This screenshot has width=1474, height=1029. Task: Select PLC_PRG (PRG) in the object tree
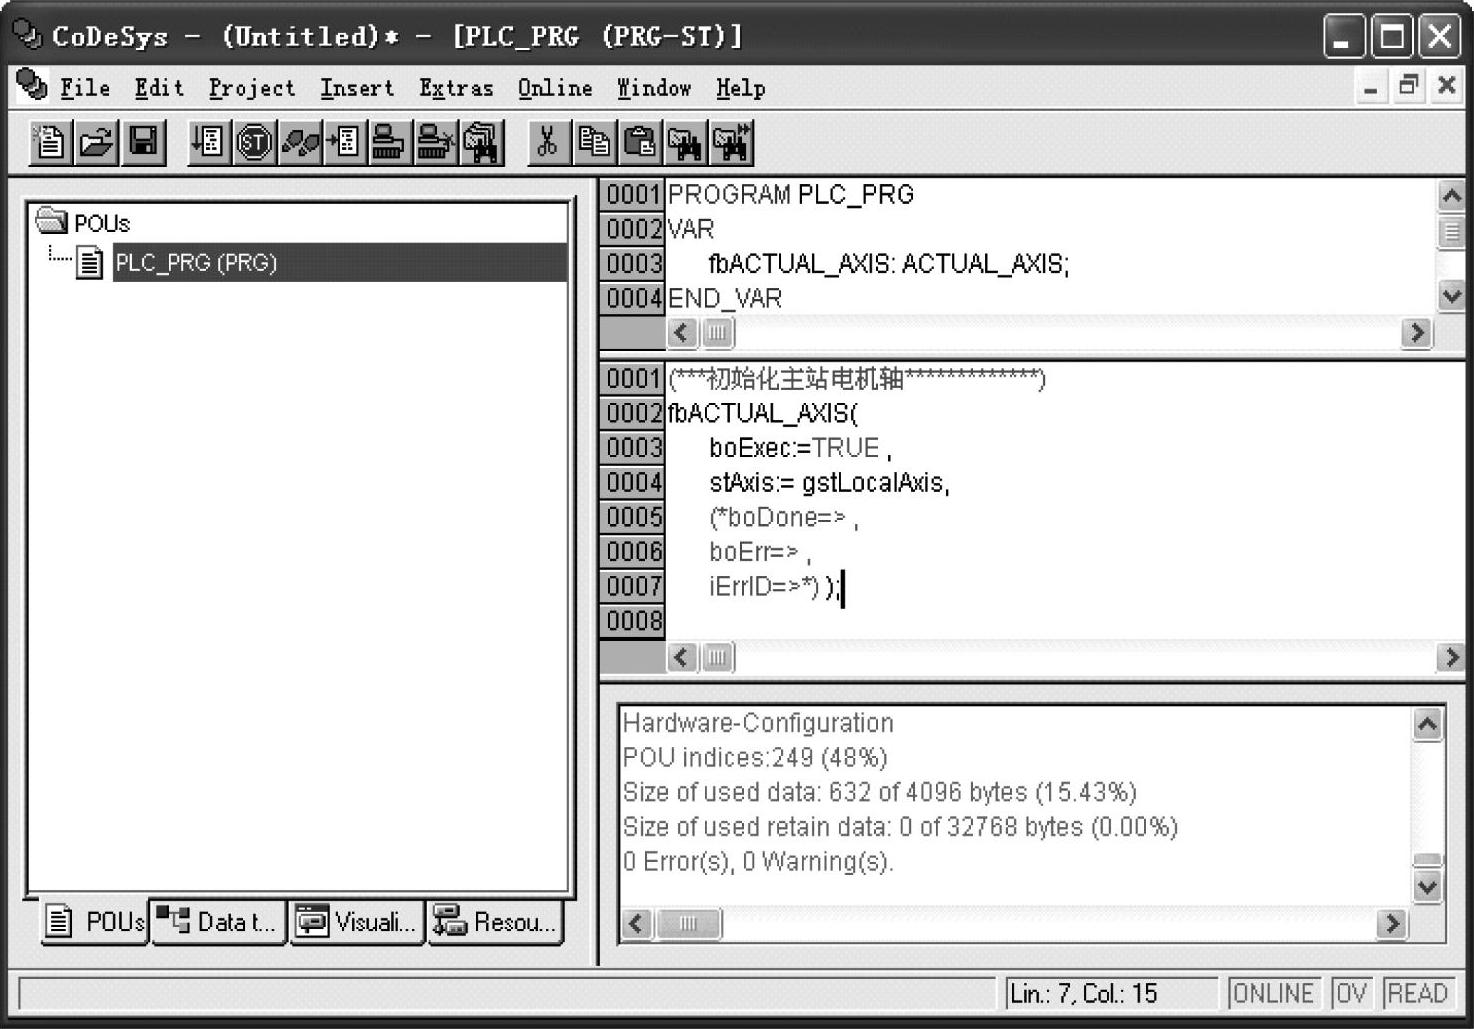point(339,262)
